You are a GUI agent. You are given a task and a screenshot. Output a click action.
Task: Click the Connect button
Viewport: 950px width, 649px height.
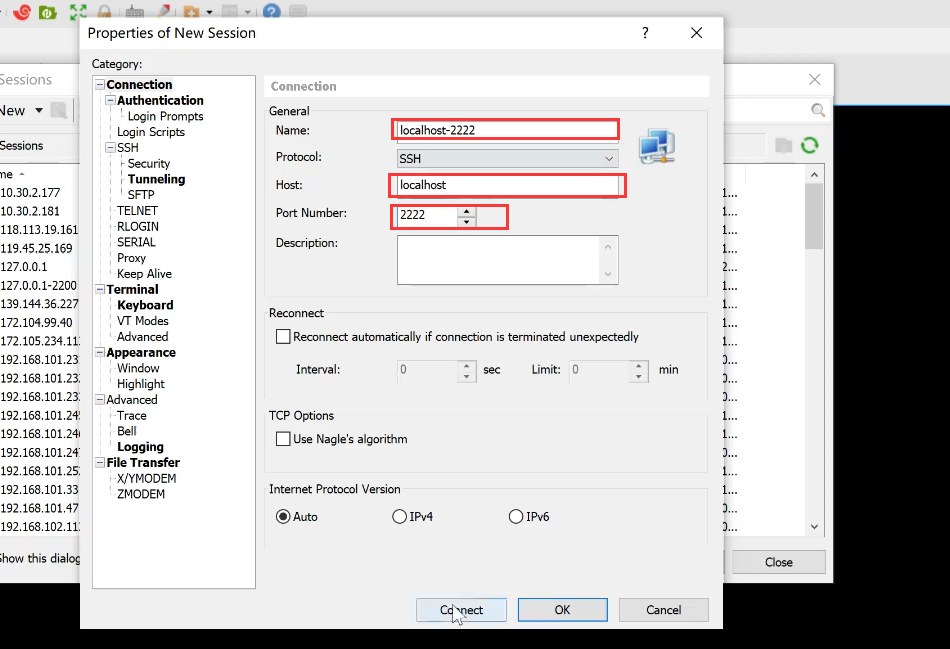pos(461,610)
